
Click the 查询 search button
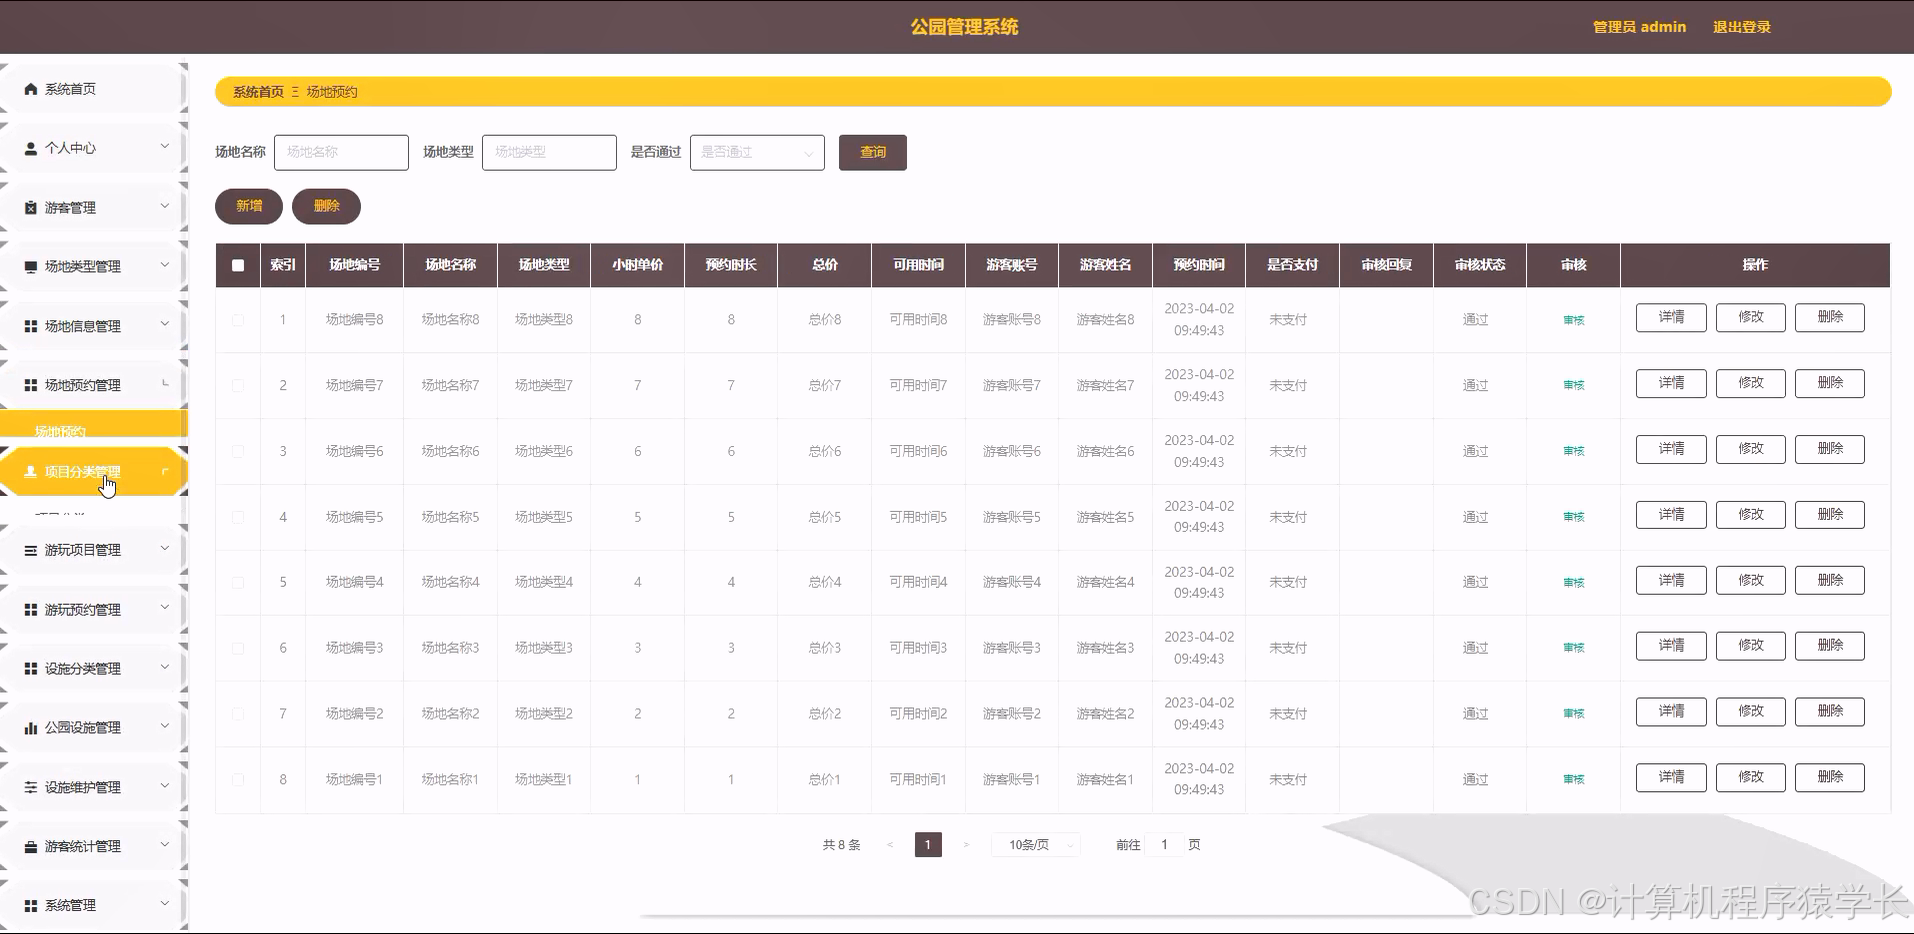(x=873, y=152)
